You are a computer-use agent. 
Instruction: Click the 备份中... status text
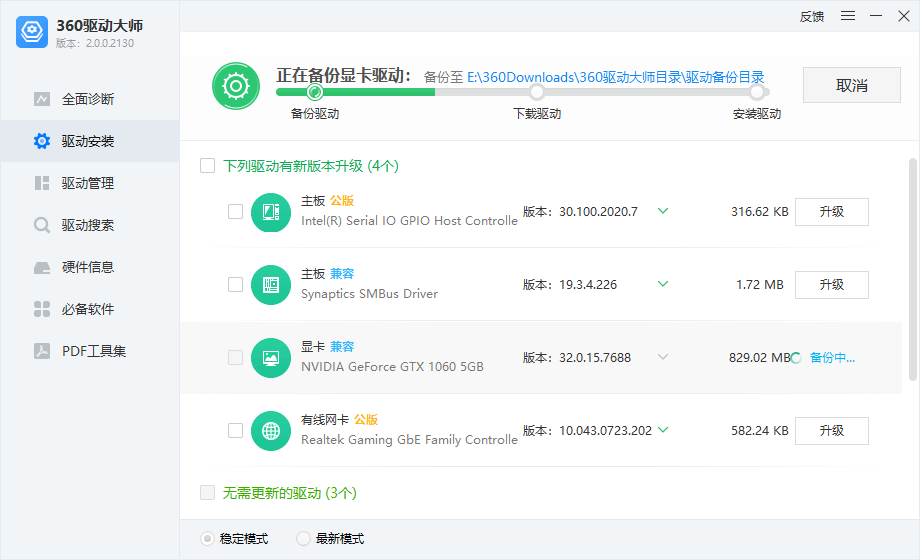(832, 357)
